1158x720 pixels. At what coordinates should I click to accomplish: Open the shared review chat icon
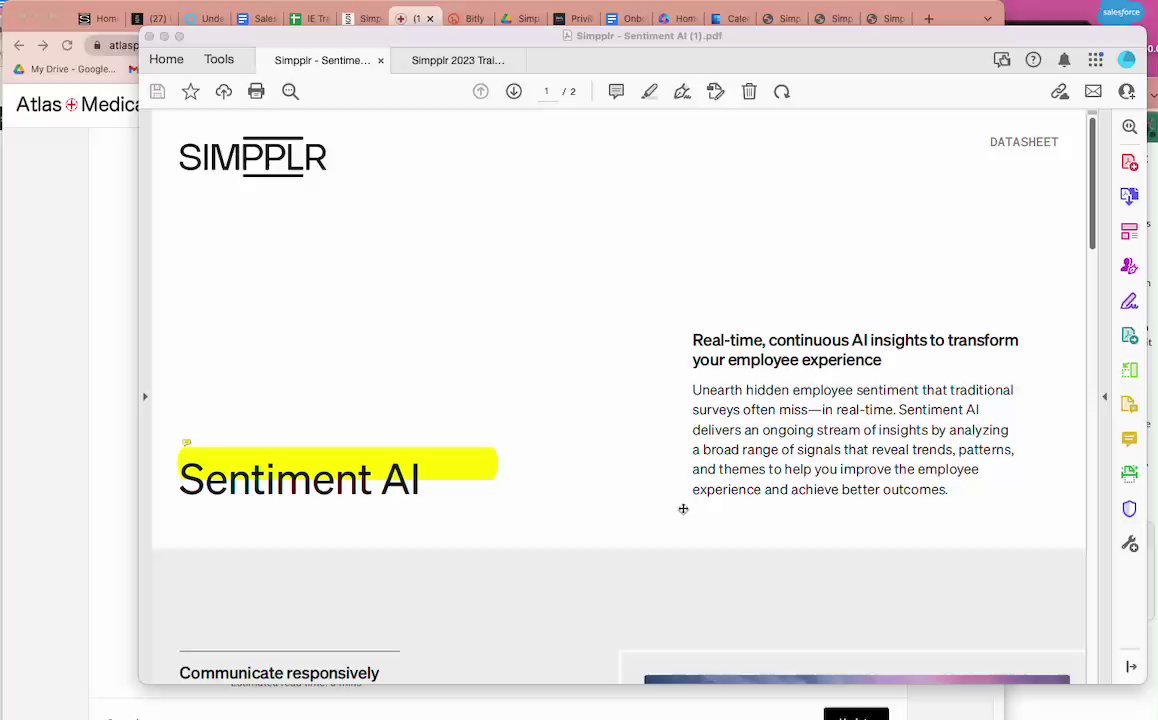(1002, 60)
